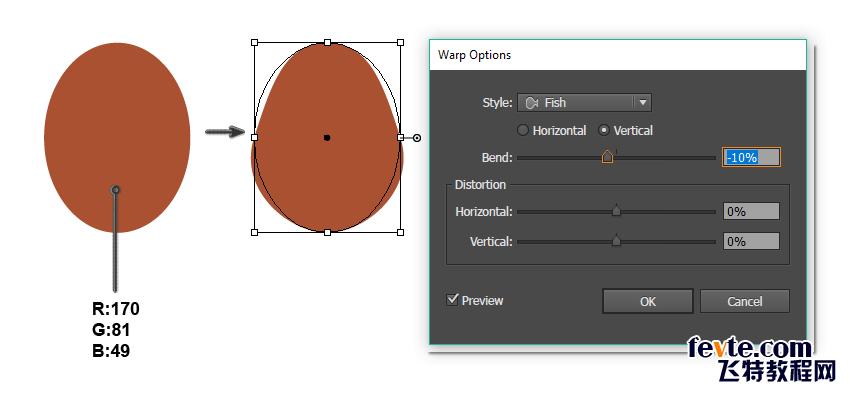Viewport: 850px width, 396px height.
Task: Click the Horizontal distortion slider handle
Action: point(616,211)
